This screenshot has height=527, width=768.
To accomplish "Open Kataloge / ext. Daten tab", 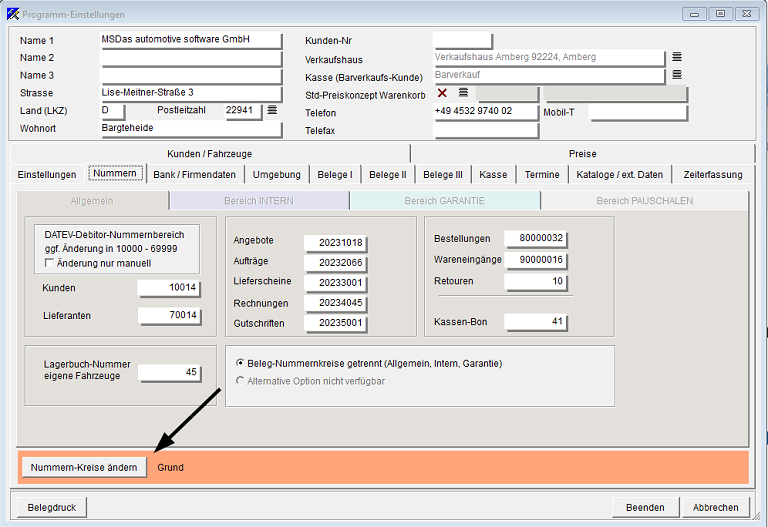I will click(x=620, y=174).
